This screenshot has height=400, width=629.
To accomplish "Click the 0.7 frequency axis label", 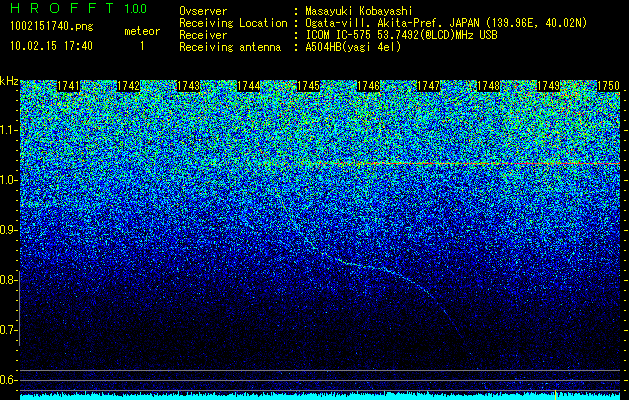I will (x=8, y=330).
